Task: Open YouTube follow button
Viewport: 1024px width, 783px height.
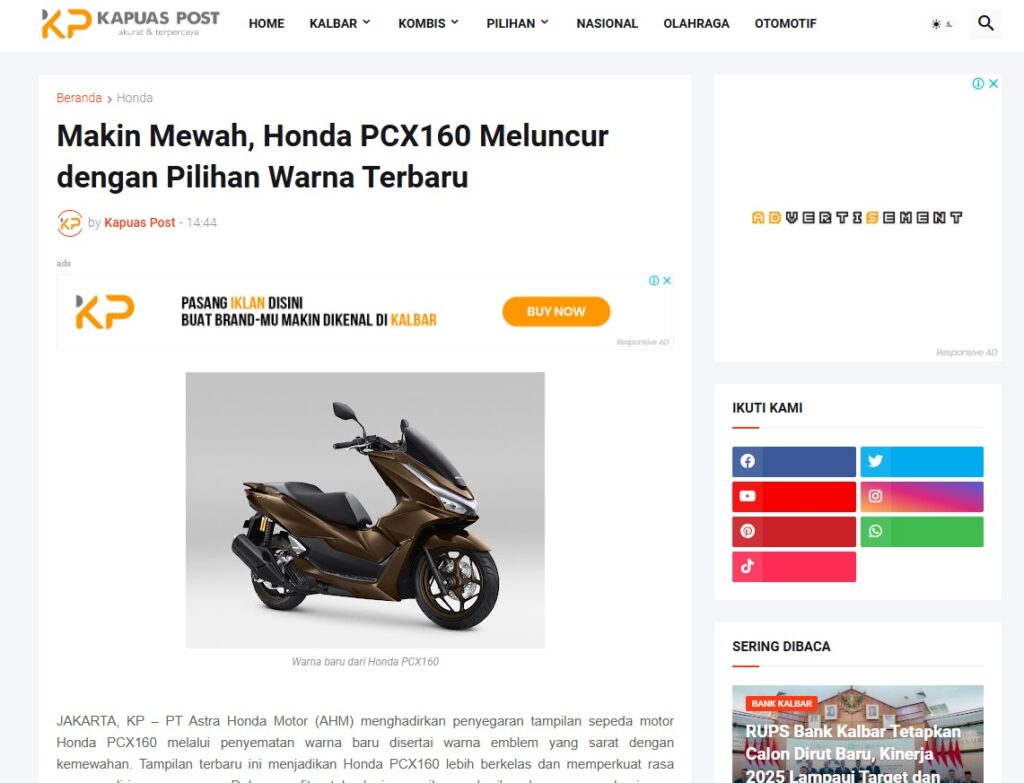Action: click(793, 496)
